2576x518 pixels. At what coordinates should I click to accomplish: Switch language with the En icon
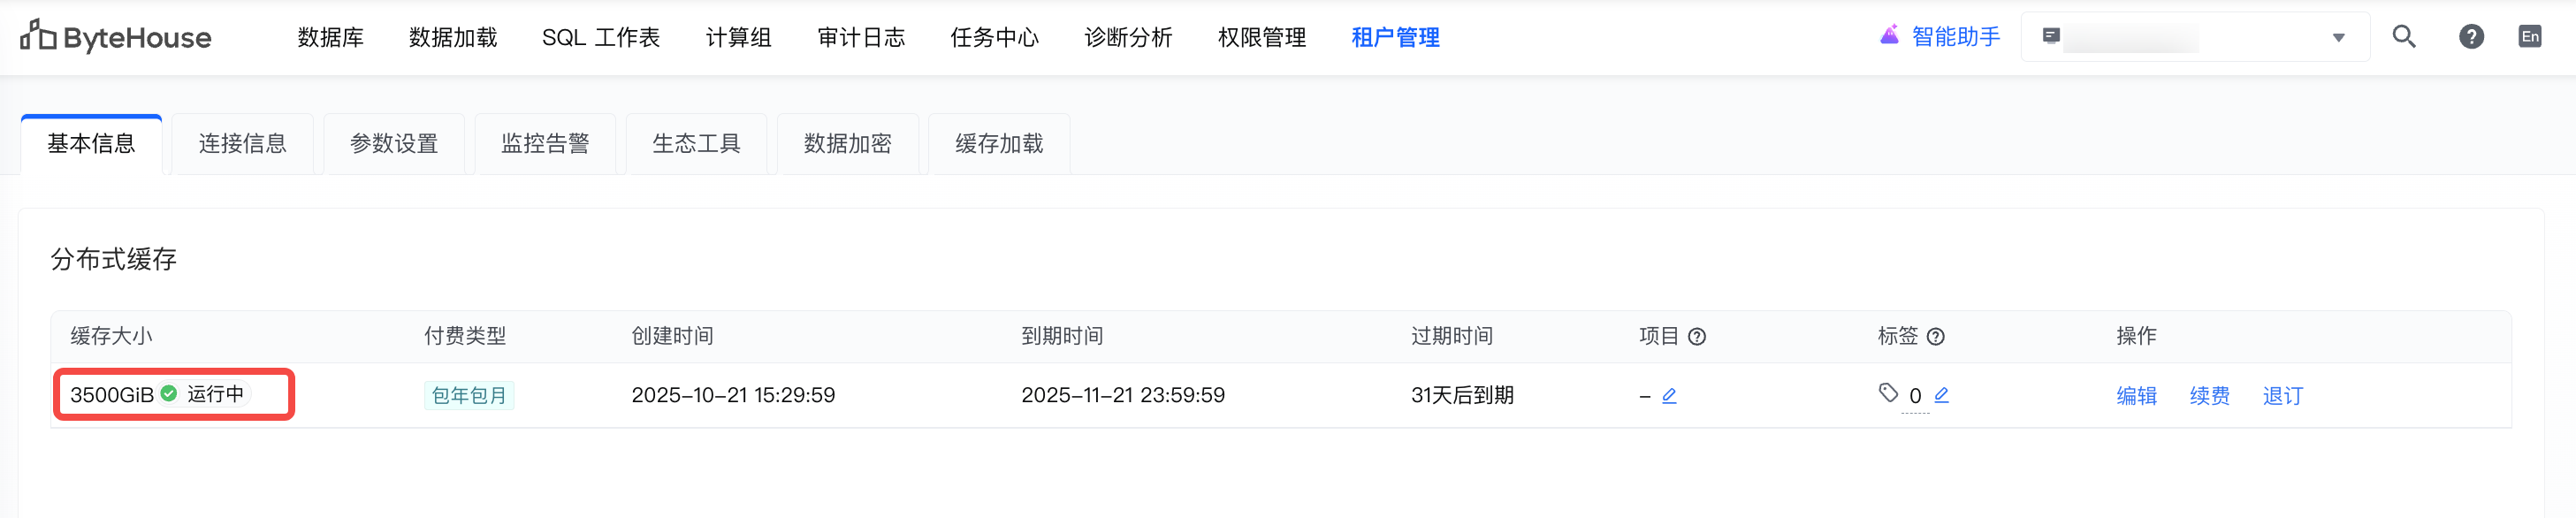coord(2529,37)
